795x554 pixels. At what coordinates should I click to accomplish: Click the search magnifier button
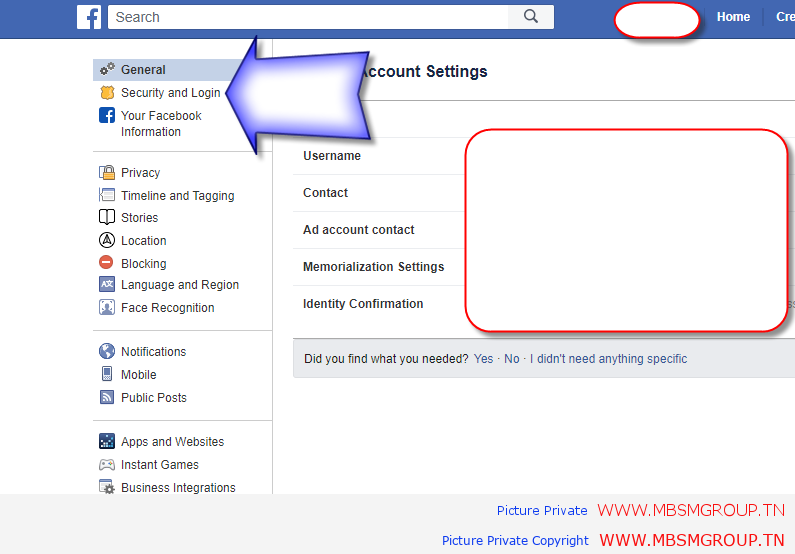[x=530, y=17]
